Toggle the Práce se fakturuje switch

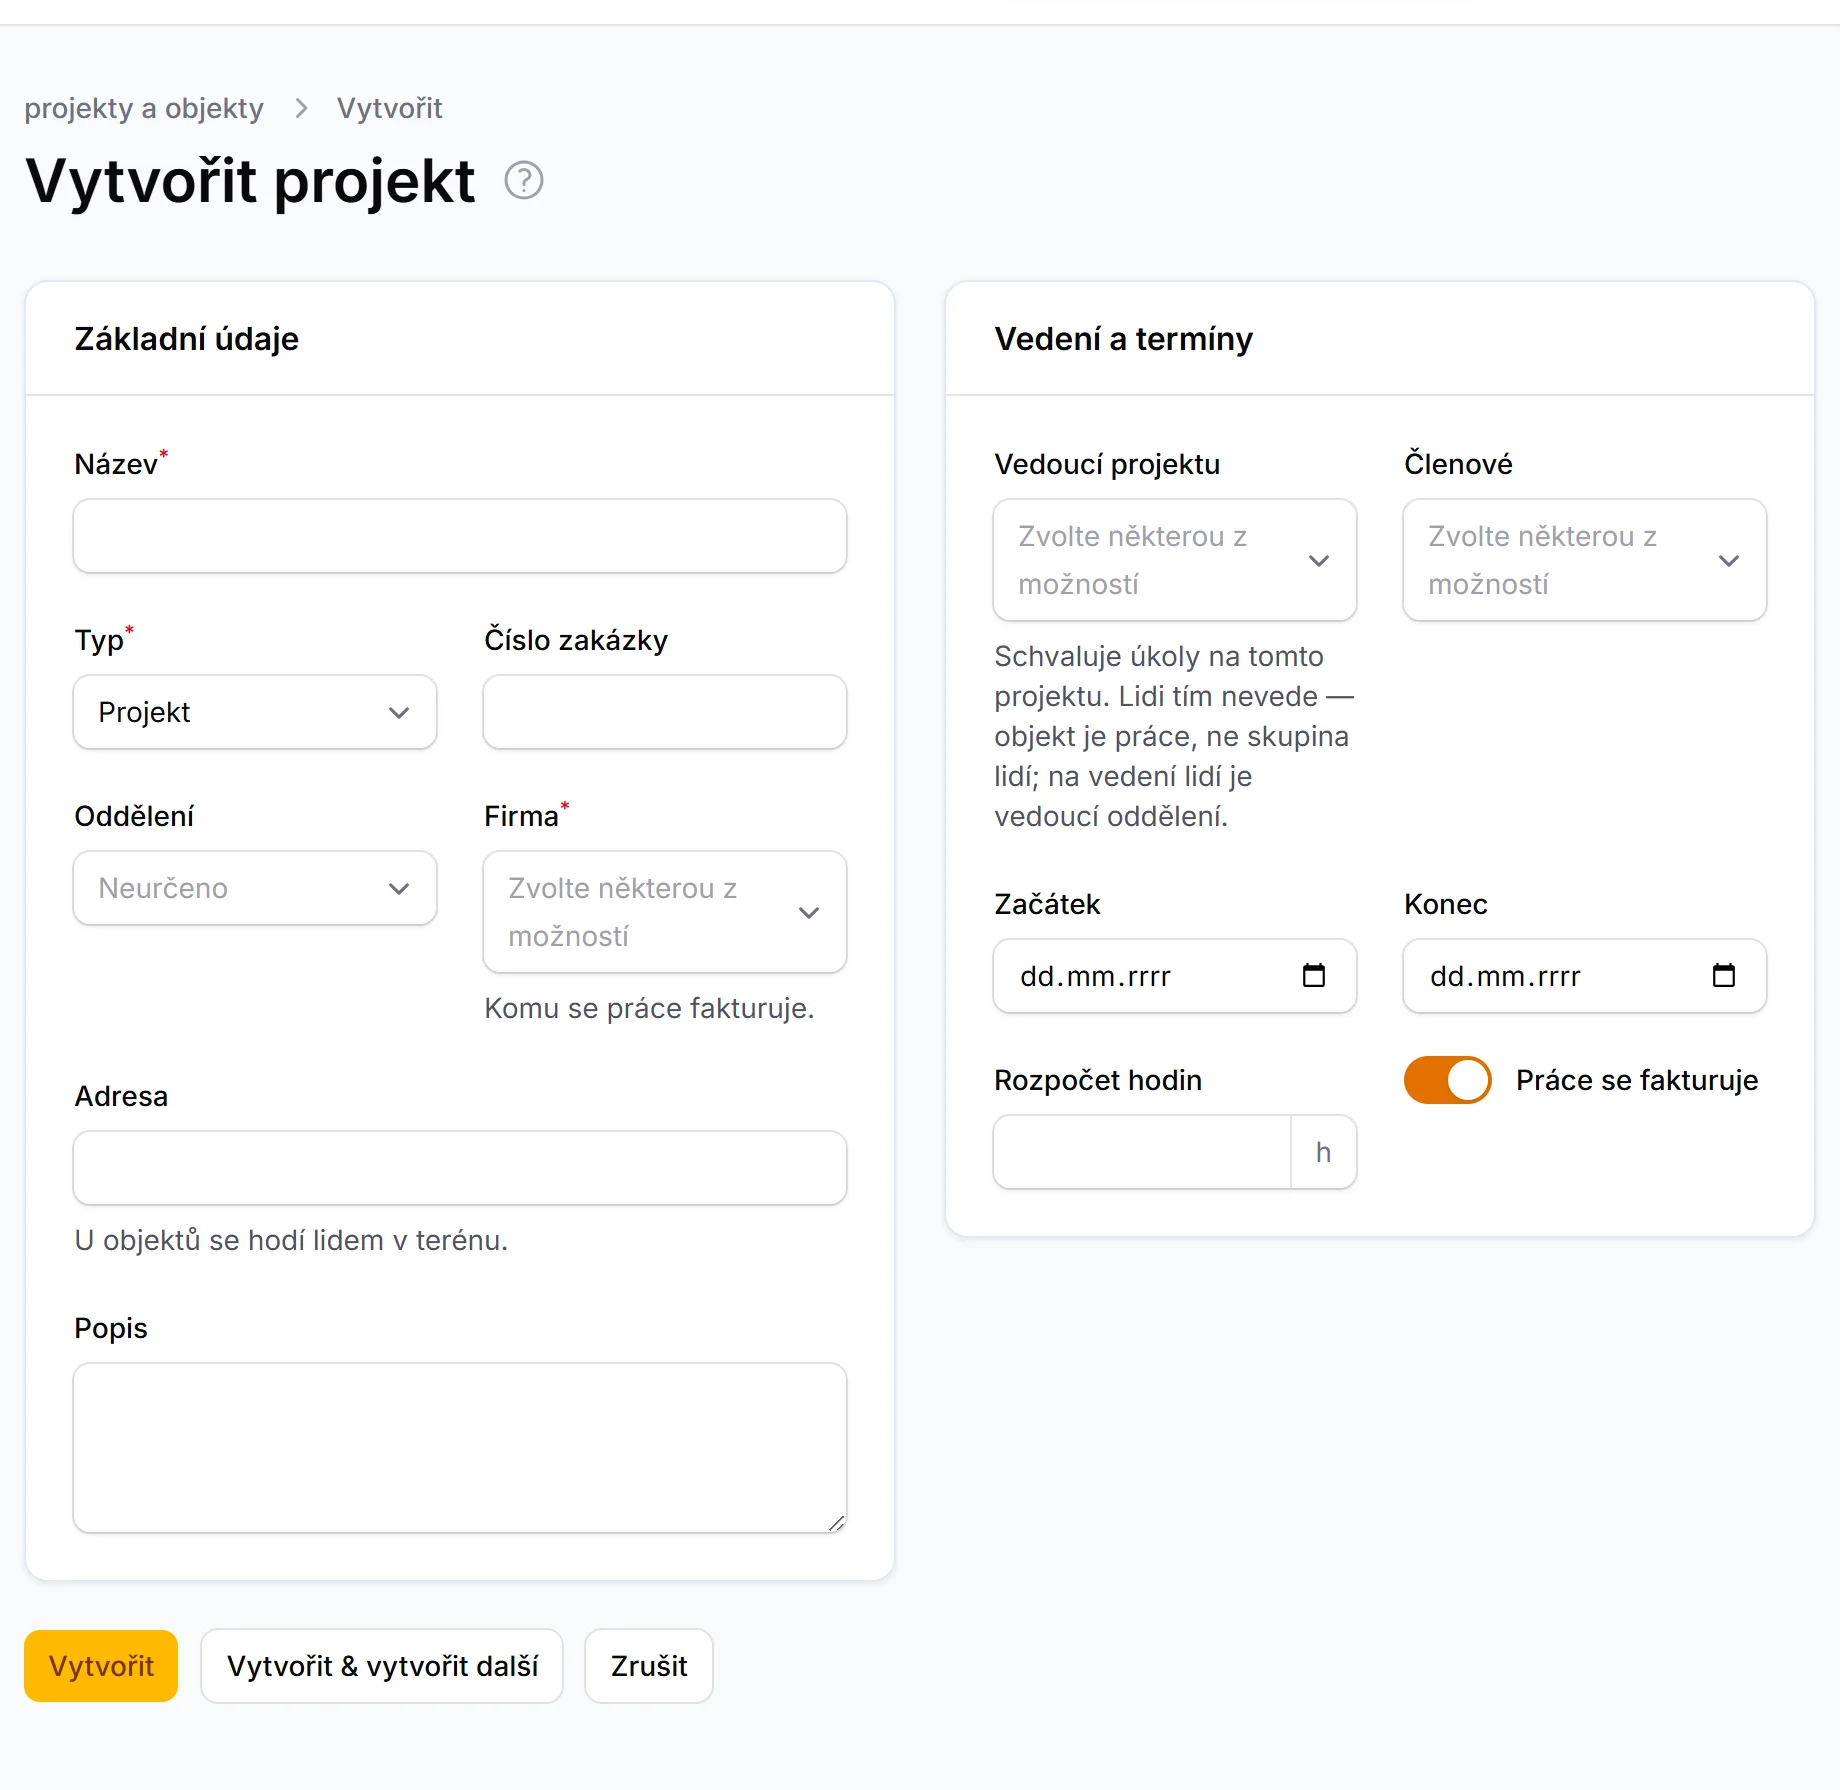click(x=1447, y=1080)
